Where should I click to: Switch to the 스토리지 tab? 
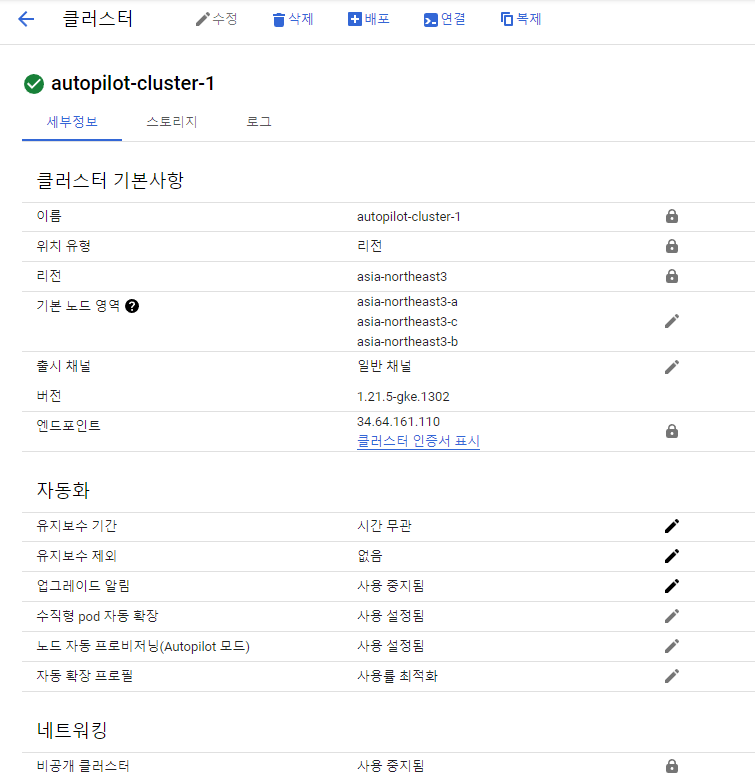171,122
